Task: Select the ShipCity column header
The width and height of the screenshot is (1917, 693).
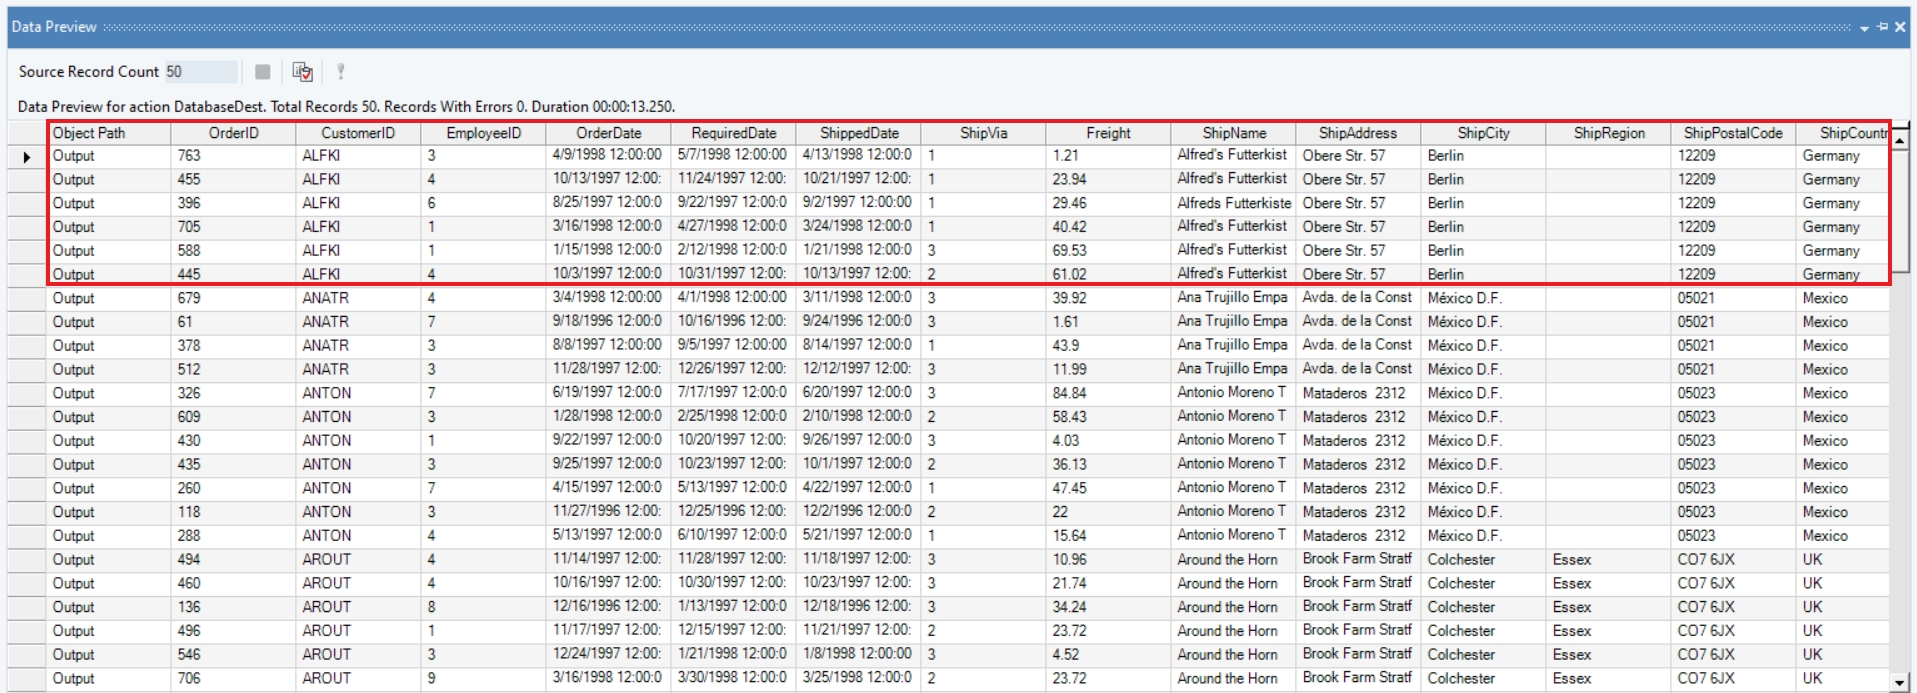Action: 1483,133
